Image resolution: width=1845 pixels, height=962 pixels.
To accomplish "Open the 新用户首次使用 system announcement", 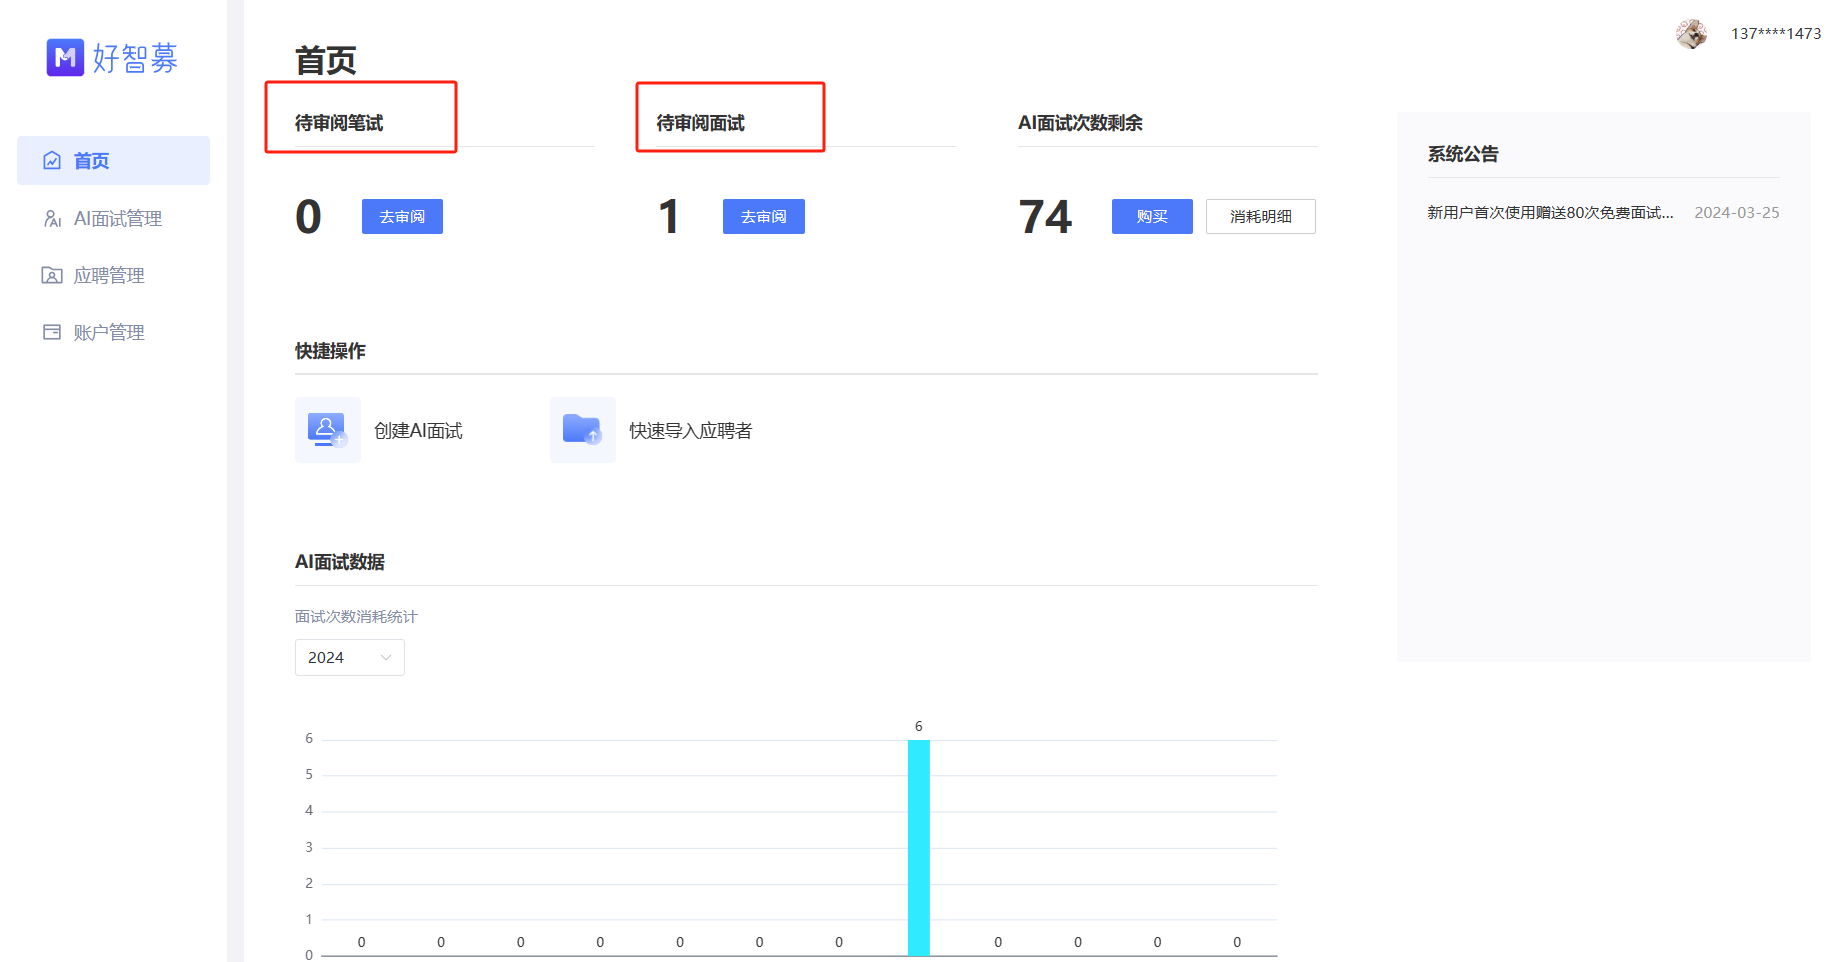I will 1549,213.
